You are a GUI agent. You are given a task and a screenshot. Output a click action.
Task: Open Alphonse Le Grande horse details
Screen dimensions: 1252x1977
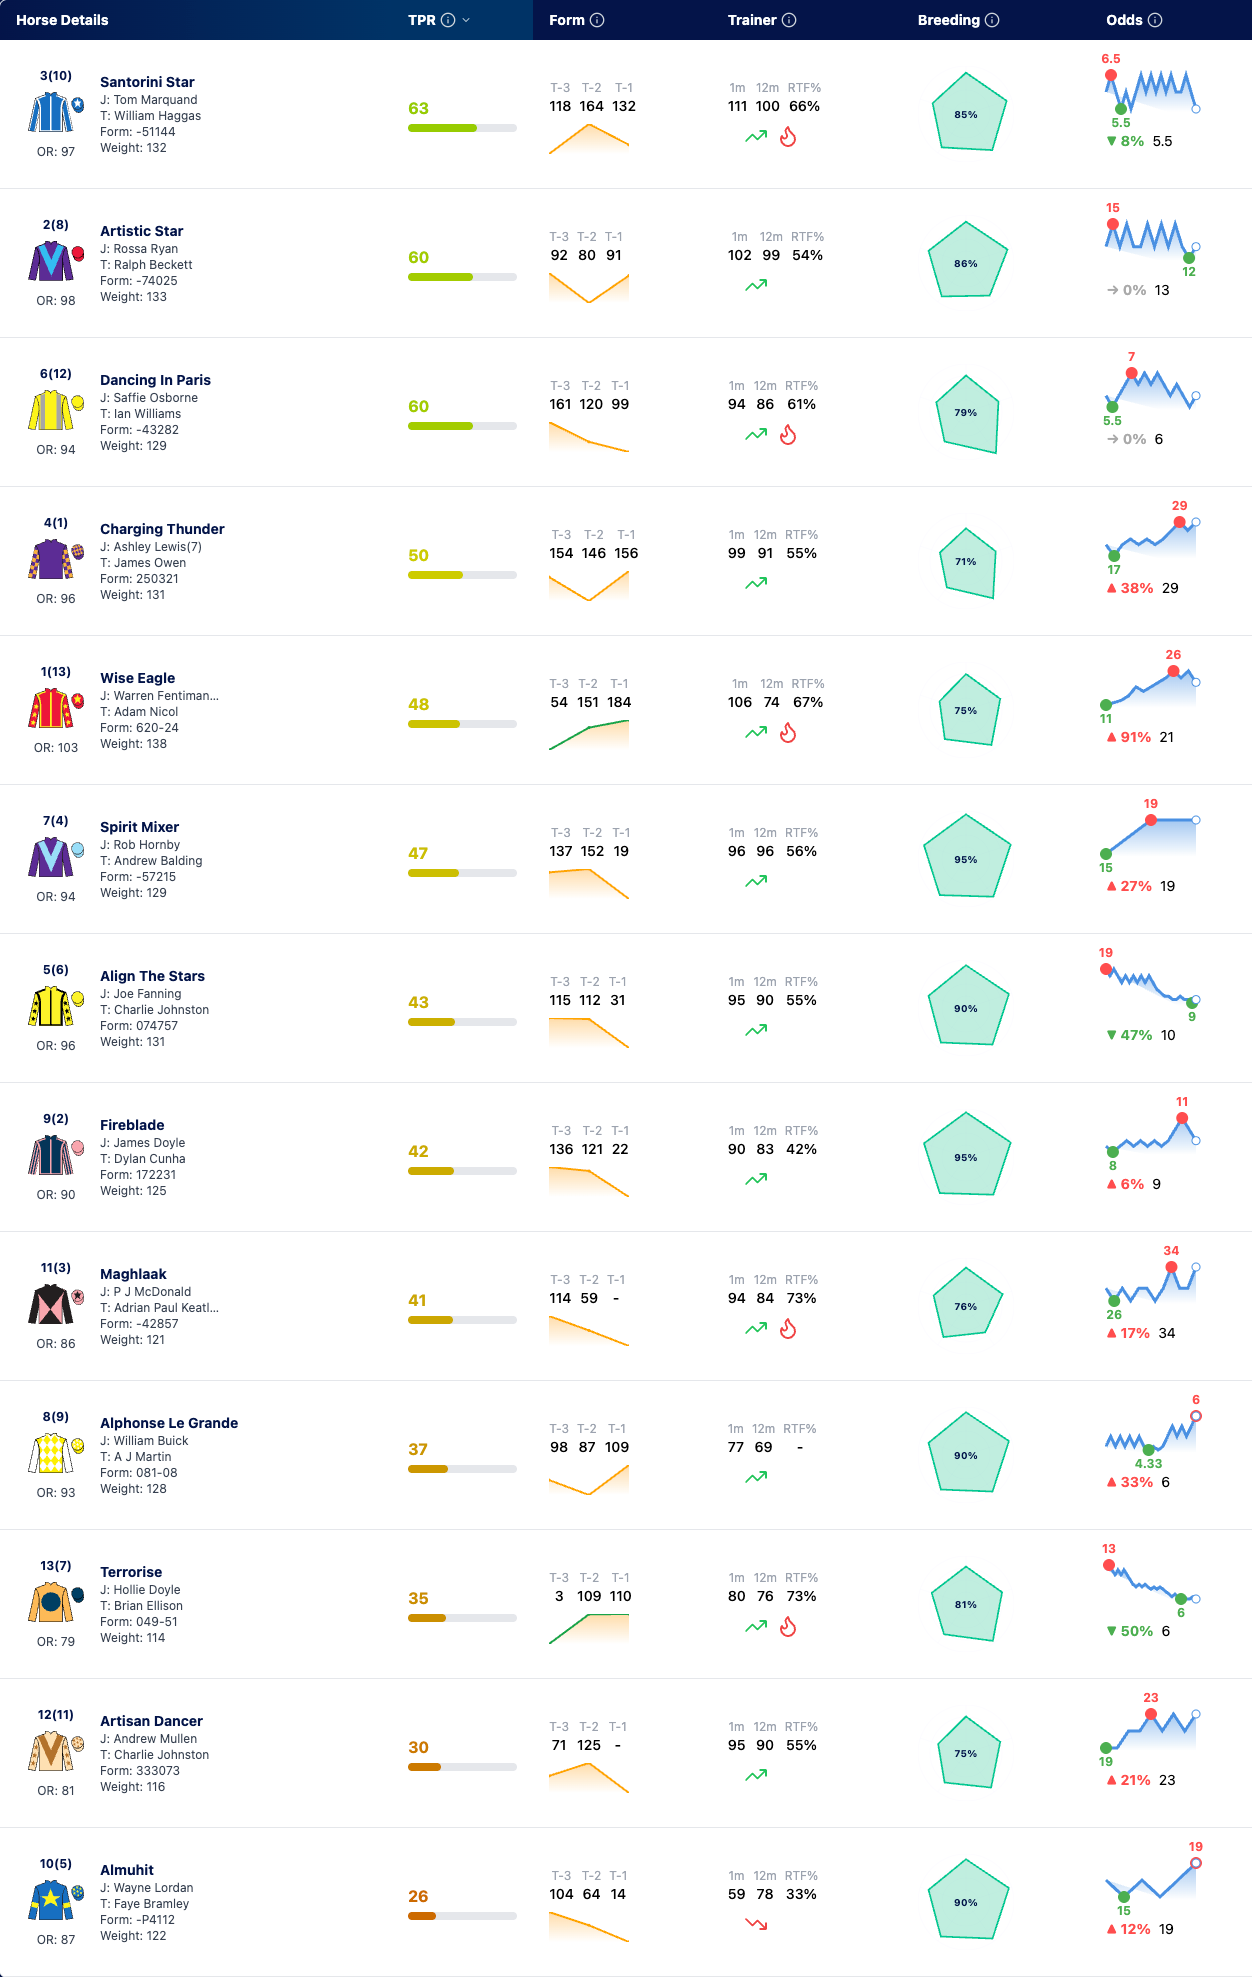pos(169,1423)
